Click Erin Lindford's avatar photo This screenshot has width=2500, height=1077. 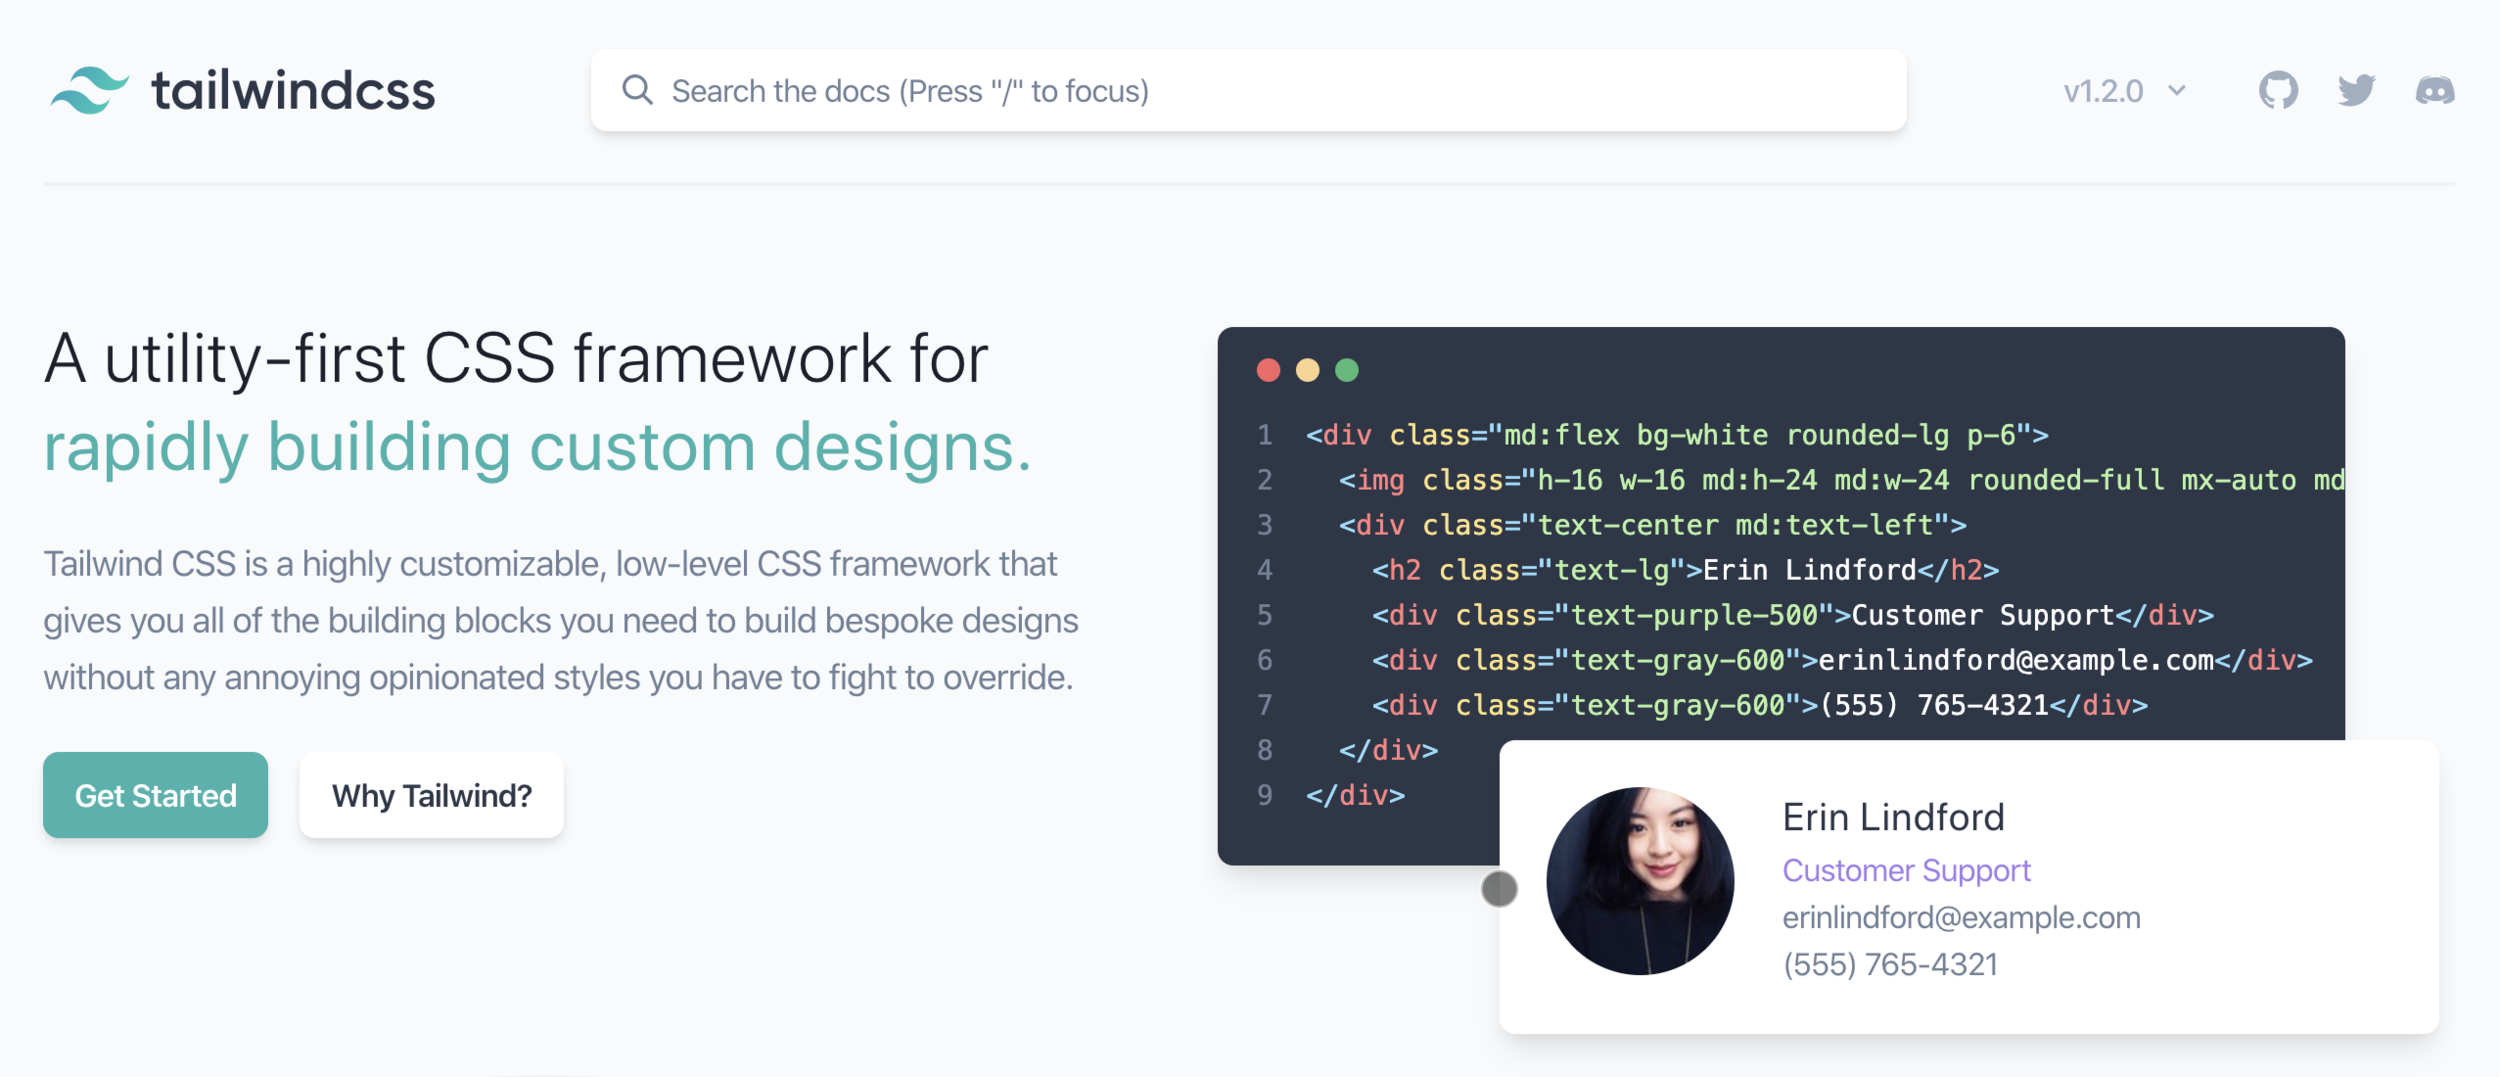[x=1640, y=881]
